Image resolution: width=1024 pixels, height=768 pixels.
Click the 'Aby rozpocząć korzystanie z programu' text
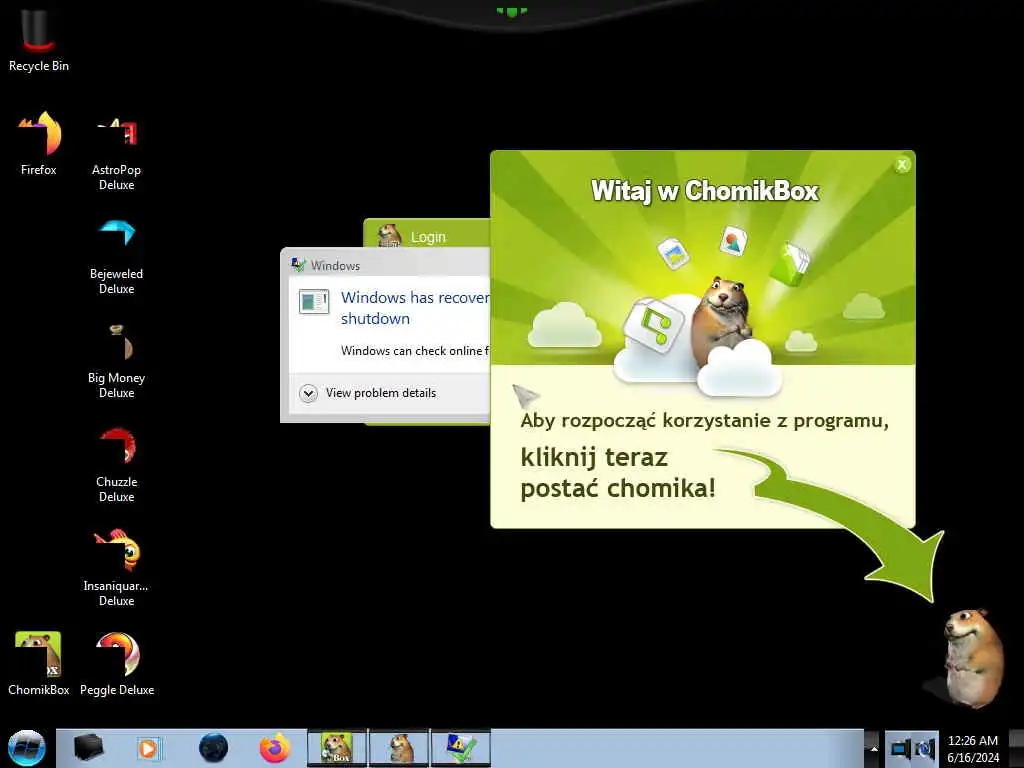[704, 421]
